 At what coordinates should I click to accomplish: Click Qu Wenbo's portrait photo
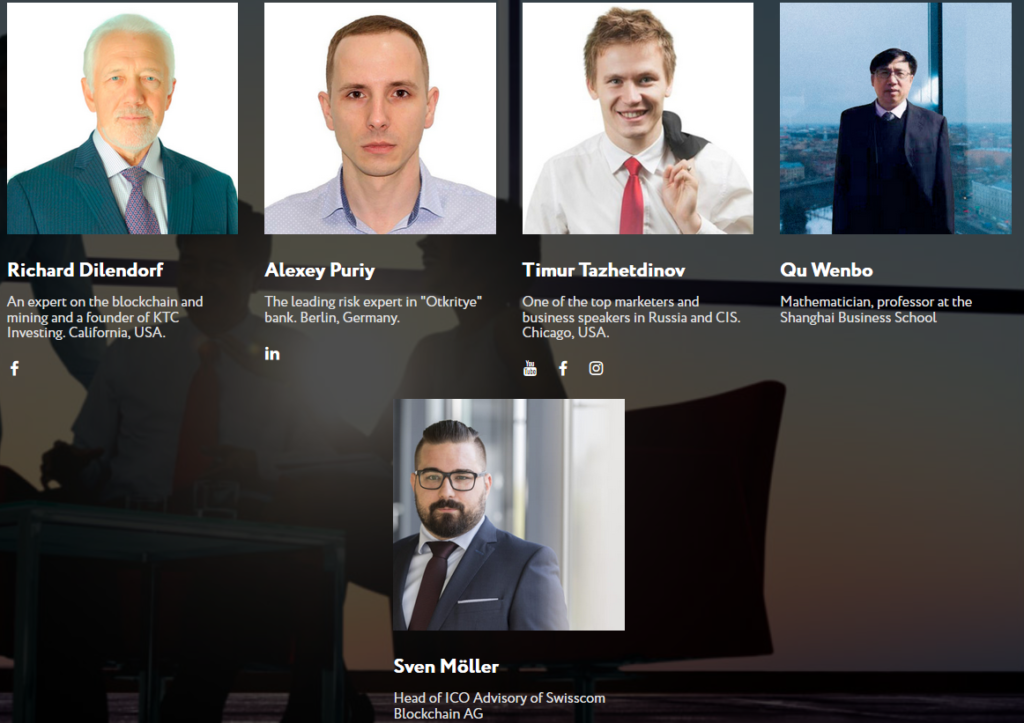coord(895,118)
